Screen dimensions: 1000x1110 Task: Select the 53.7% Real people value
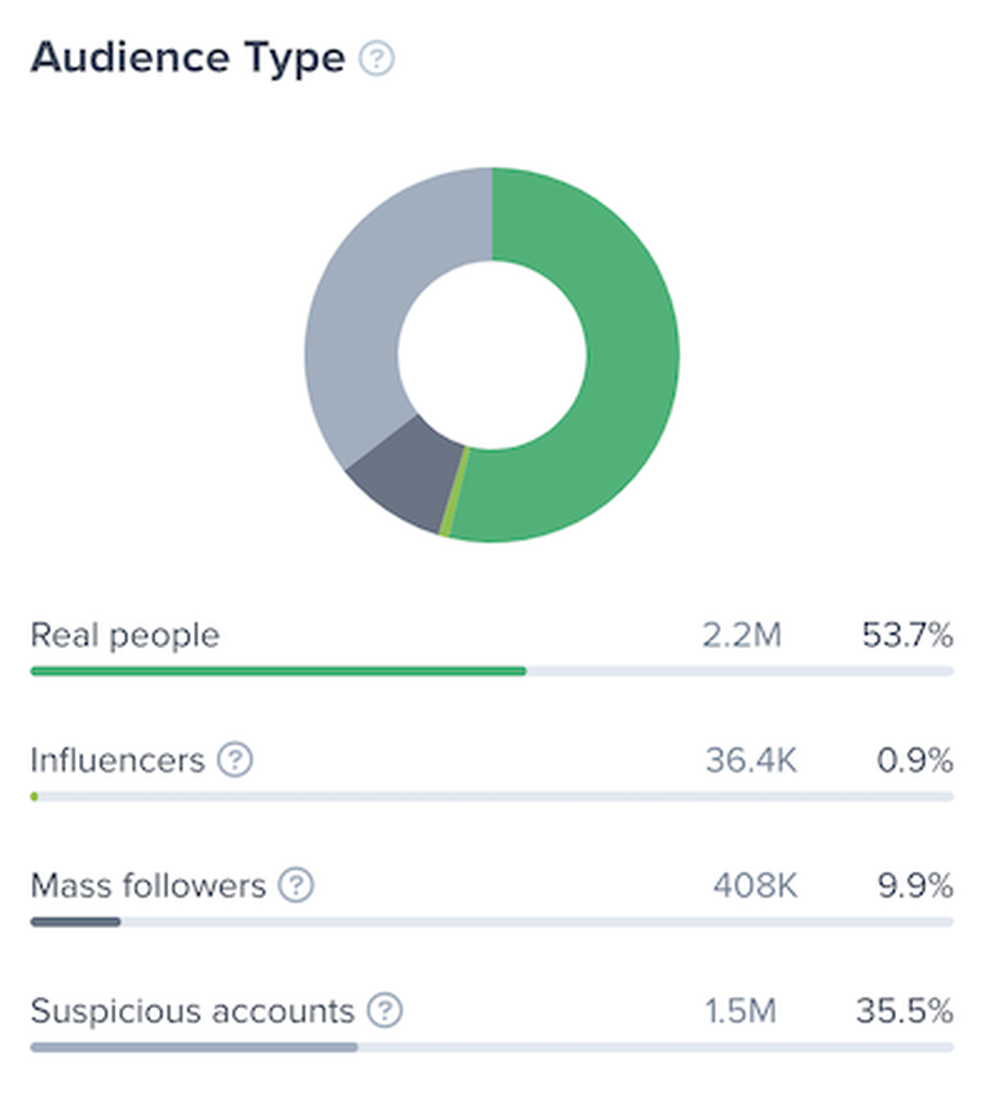907,635
